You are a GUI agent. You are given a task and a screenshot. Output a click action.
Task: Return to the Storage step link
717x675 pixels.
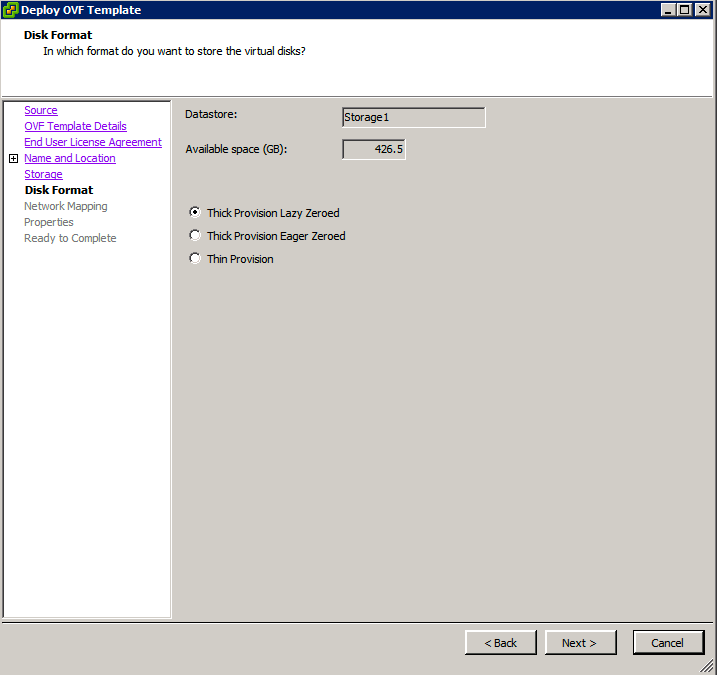(43, 174)
